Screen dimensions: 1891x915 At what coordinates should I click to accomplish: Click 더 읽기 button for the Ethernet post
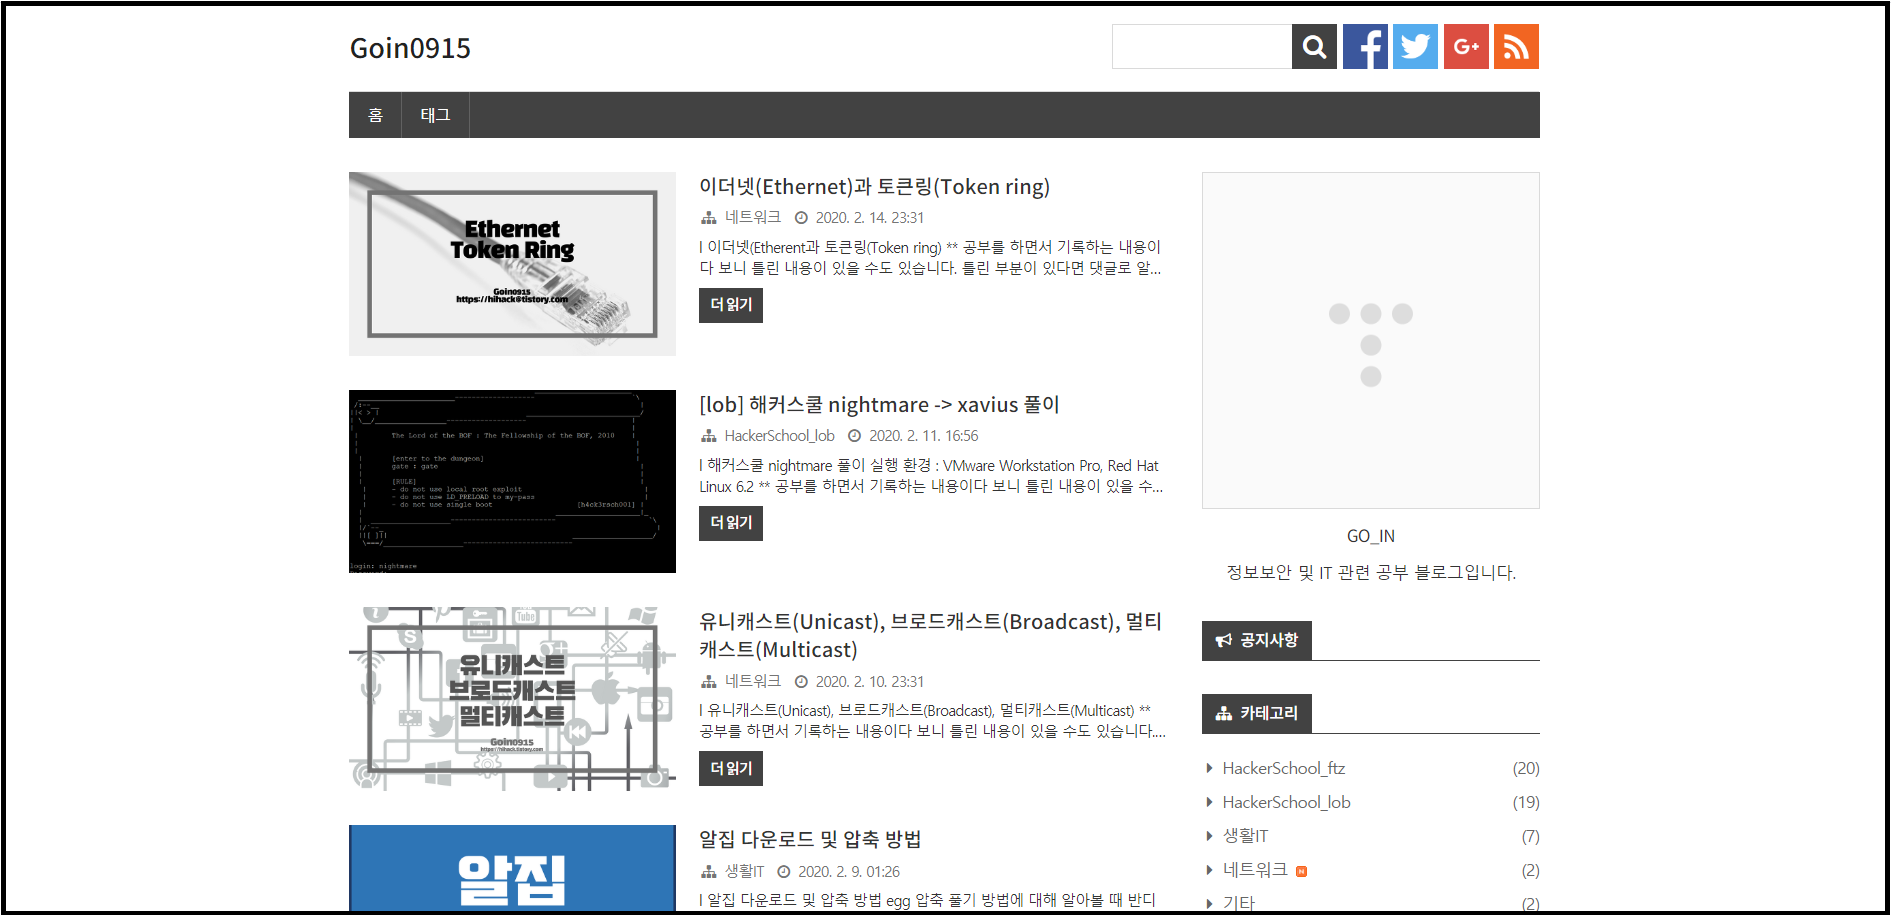[x=731, y=305]
